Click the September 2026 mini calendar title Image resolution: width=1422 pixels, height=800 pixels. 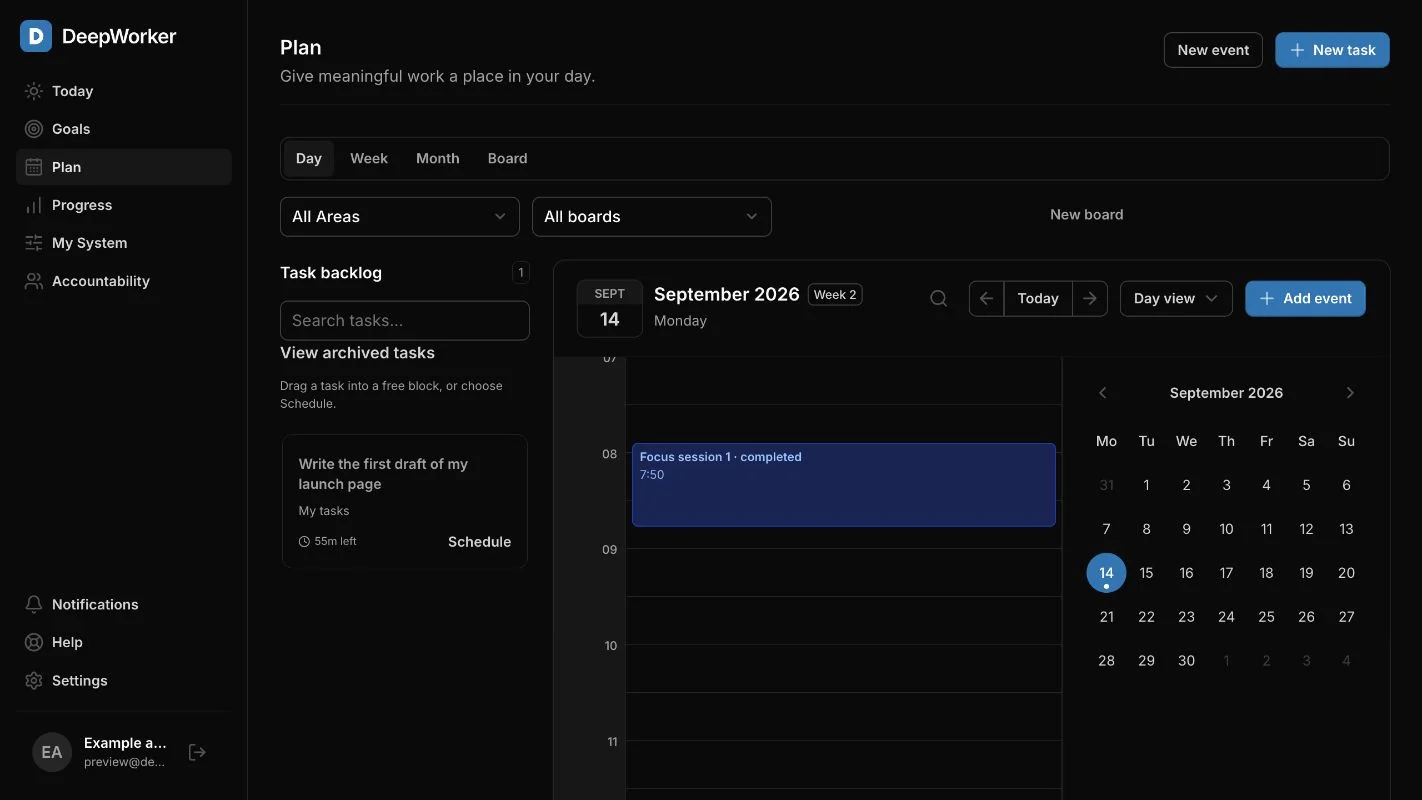click(x=1226, y=393)
